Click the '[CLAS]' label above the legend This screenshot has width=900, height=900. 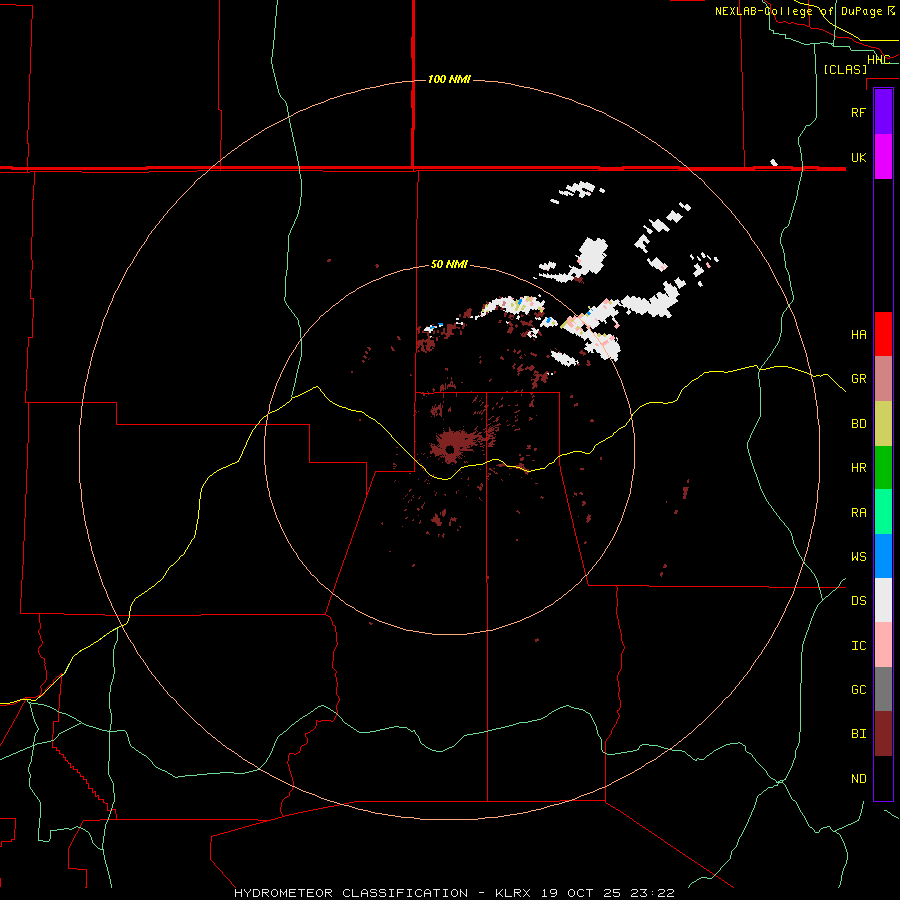coord(845,69)
